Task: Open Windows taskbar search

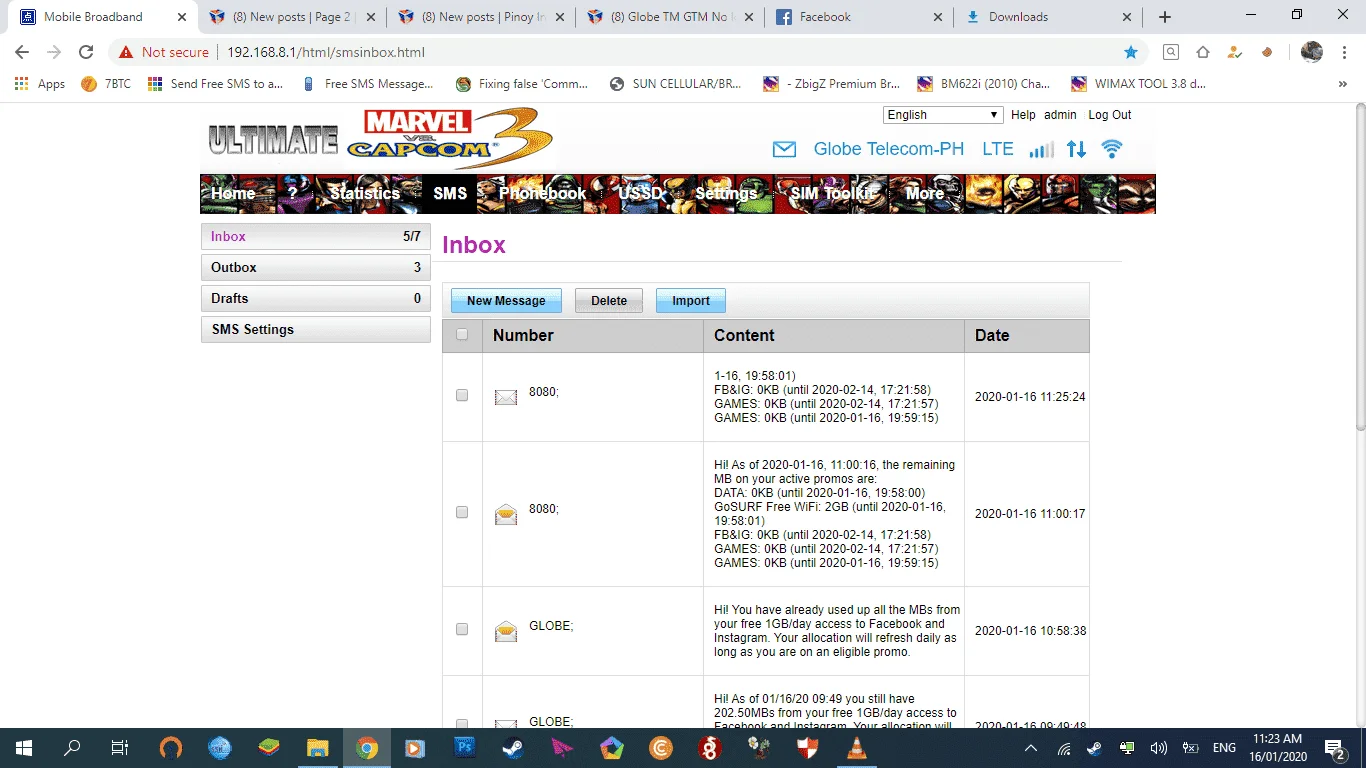Action: [72, 747]
